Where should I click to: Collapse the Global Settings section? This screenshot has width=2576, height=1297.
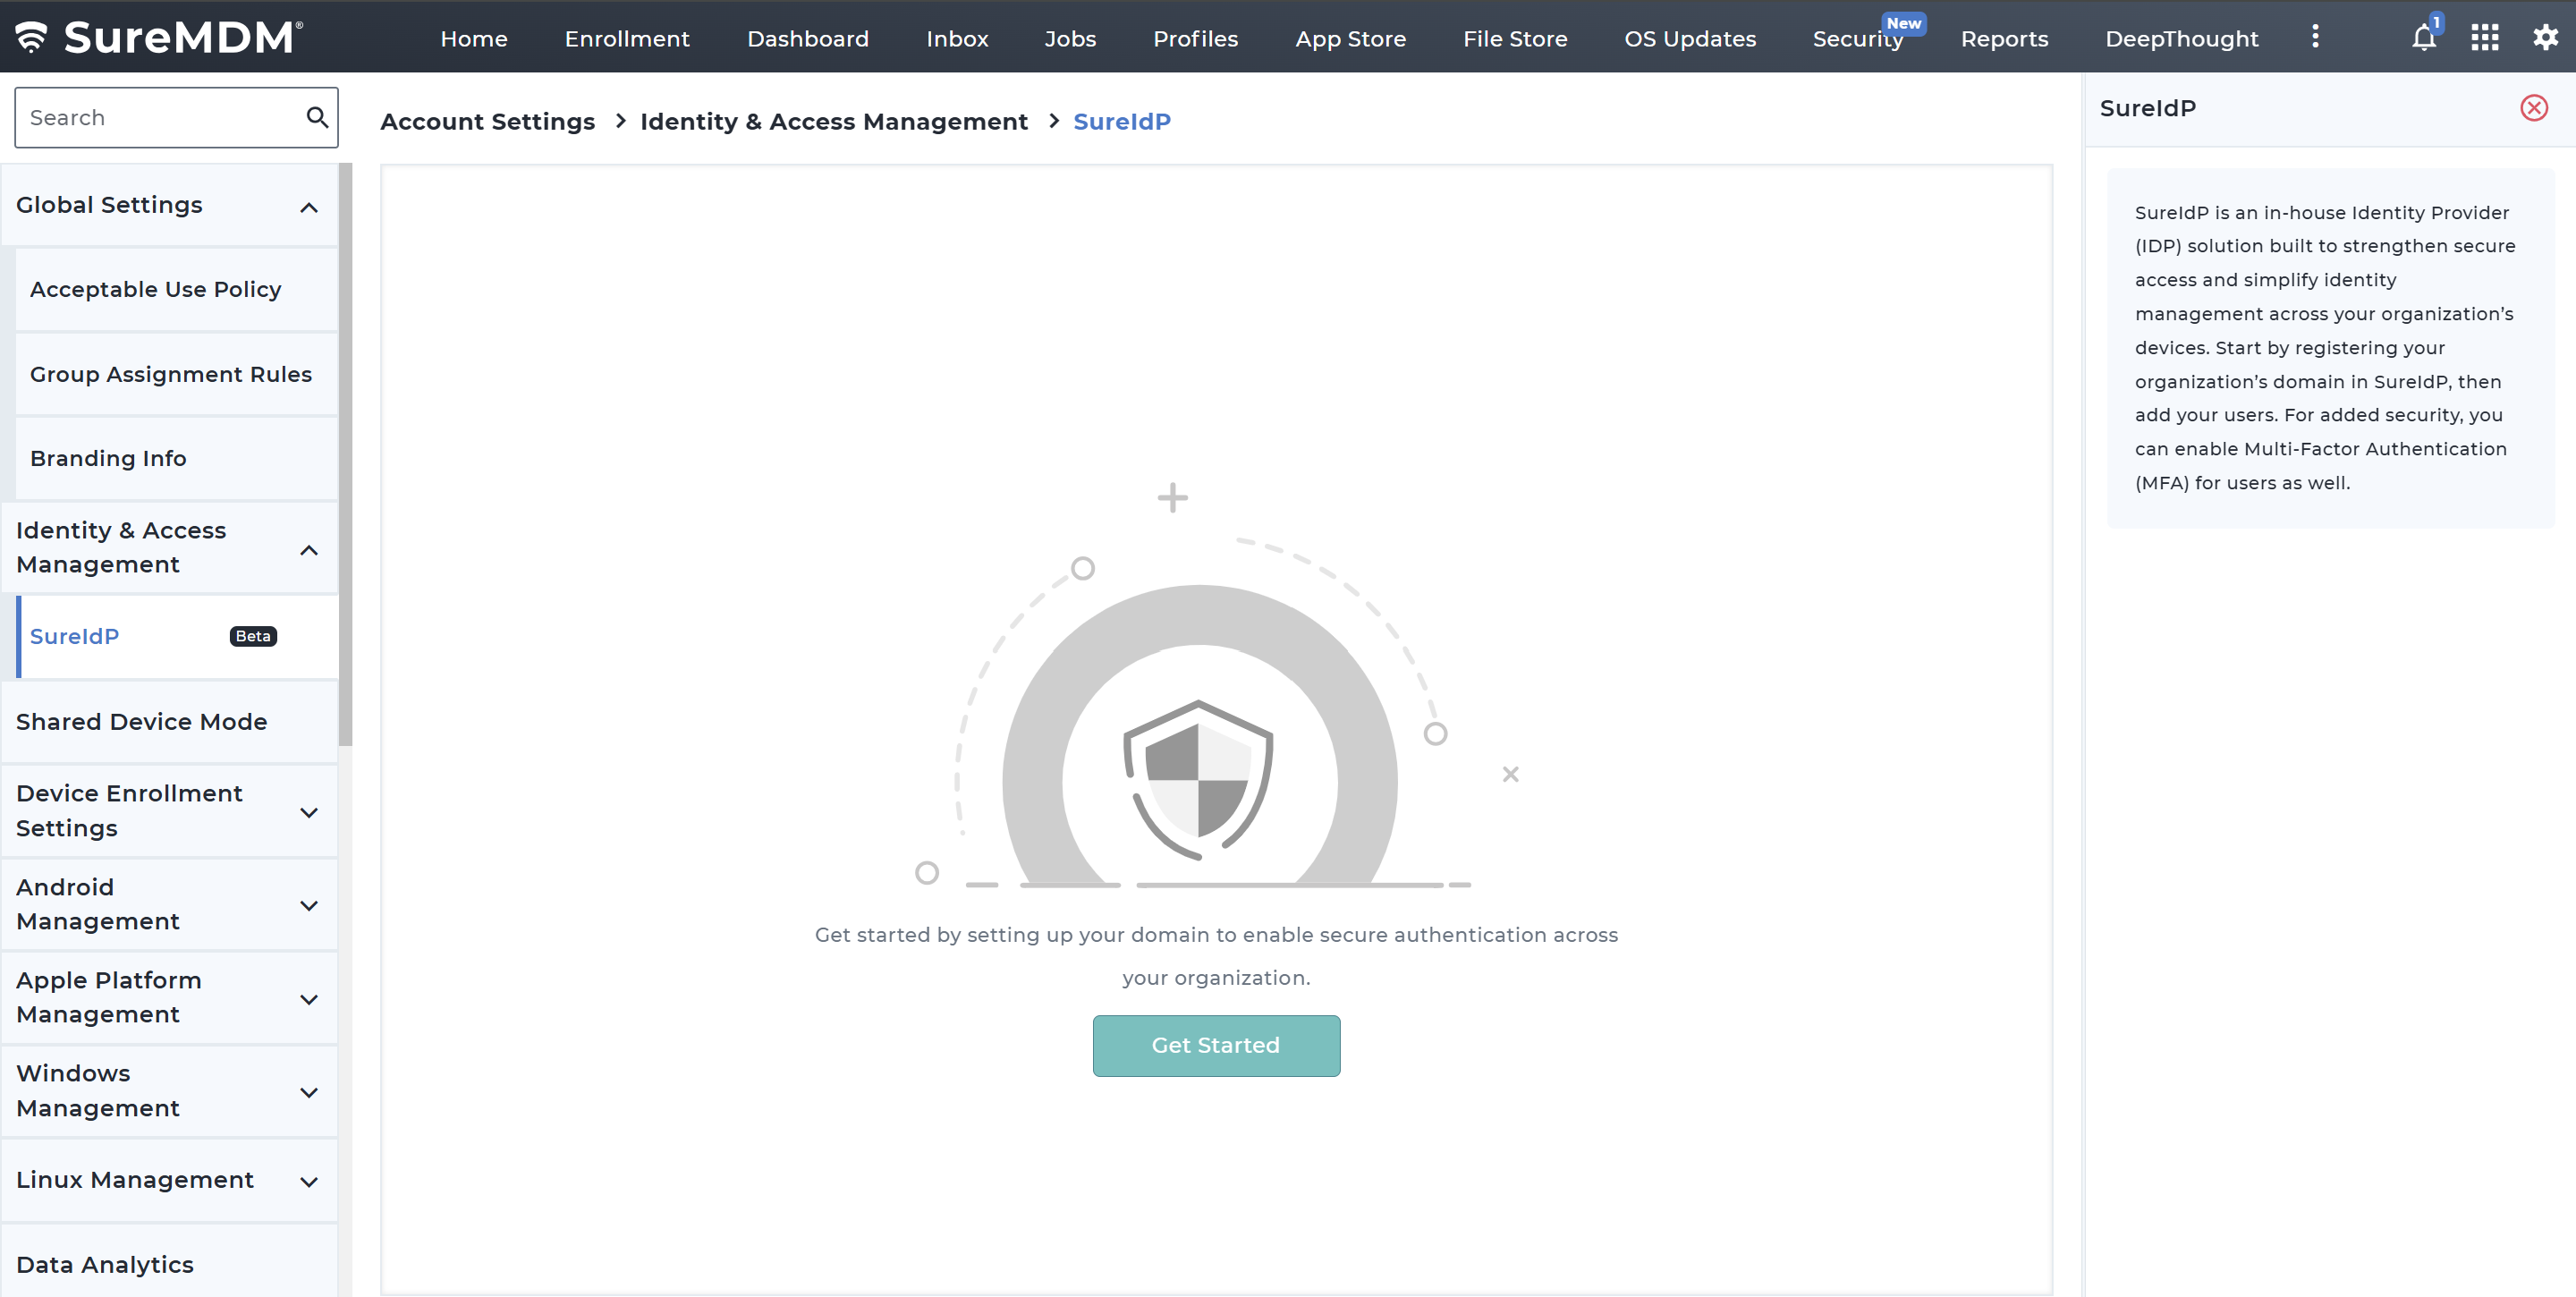pos(309,207)
